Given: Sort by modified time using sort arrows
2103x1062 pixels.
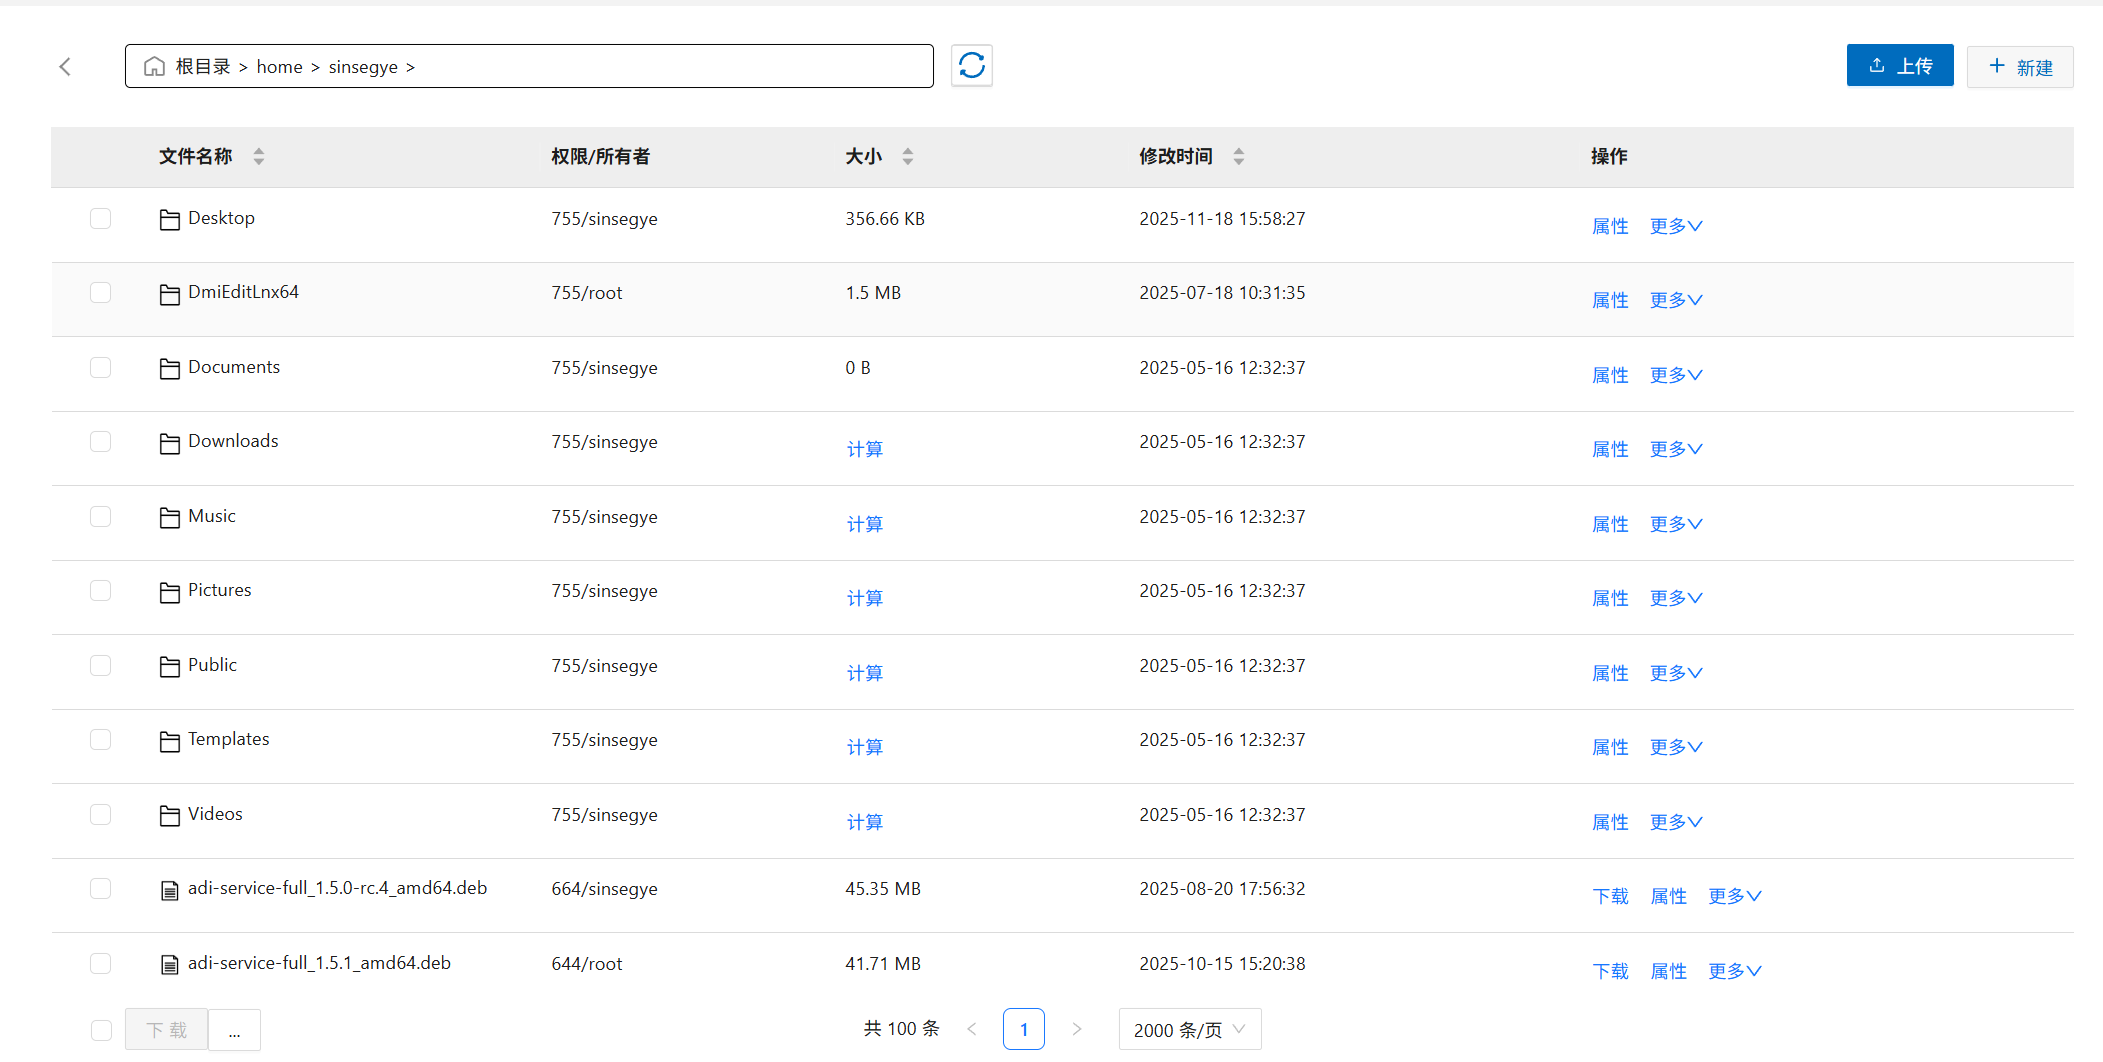Looking at the screenshot, I should coord(1238,157).
